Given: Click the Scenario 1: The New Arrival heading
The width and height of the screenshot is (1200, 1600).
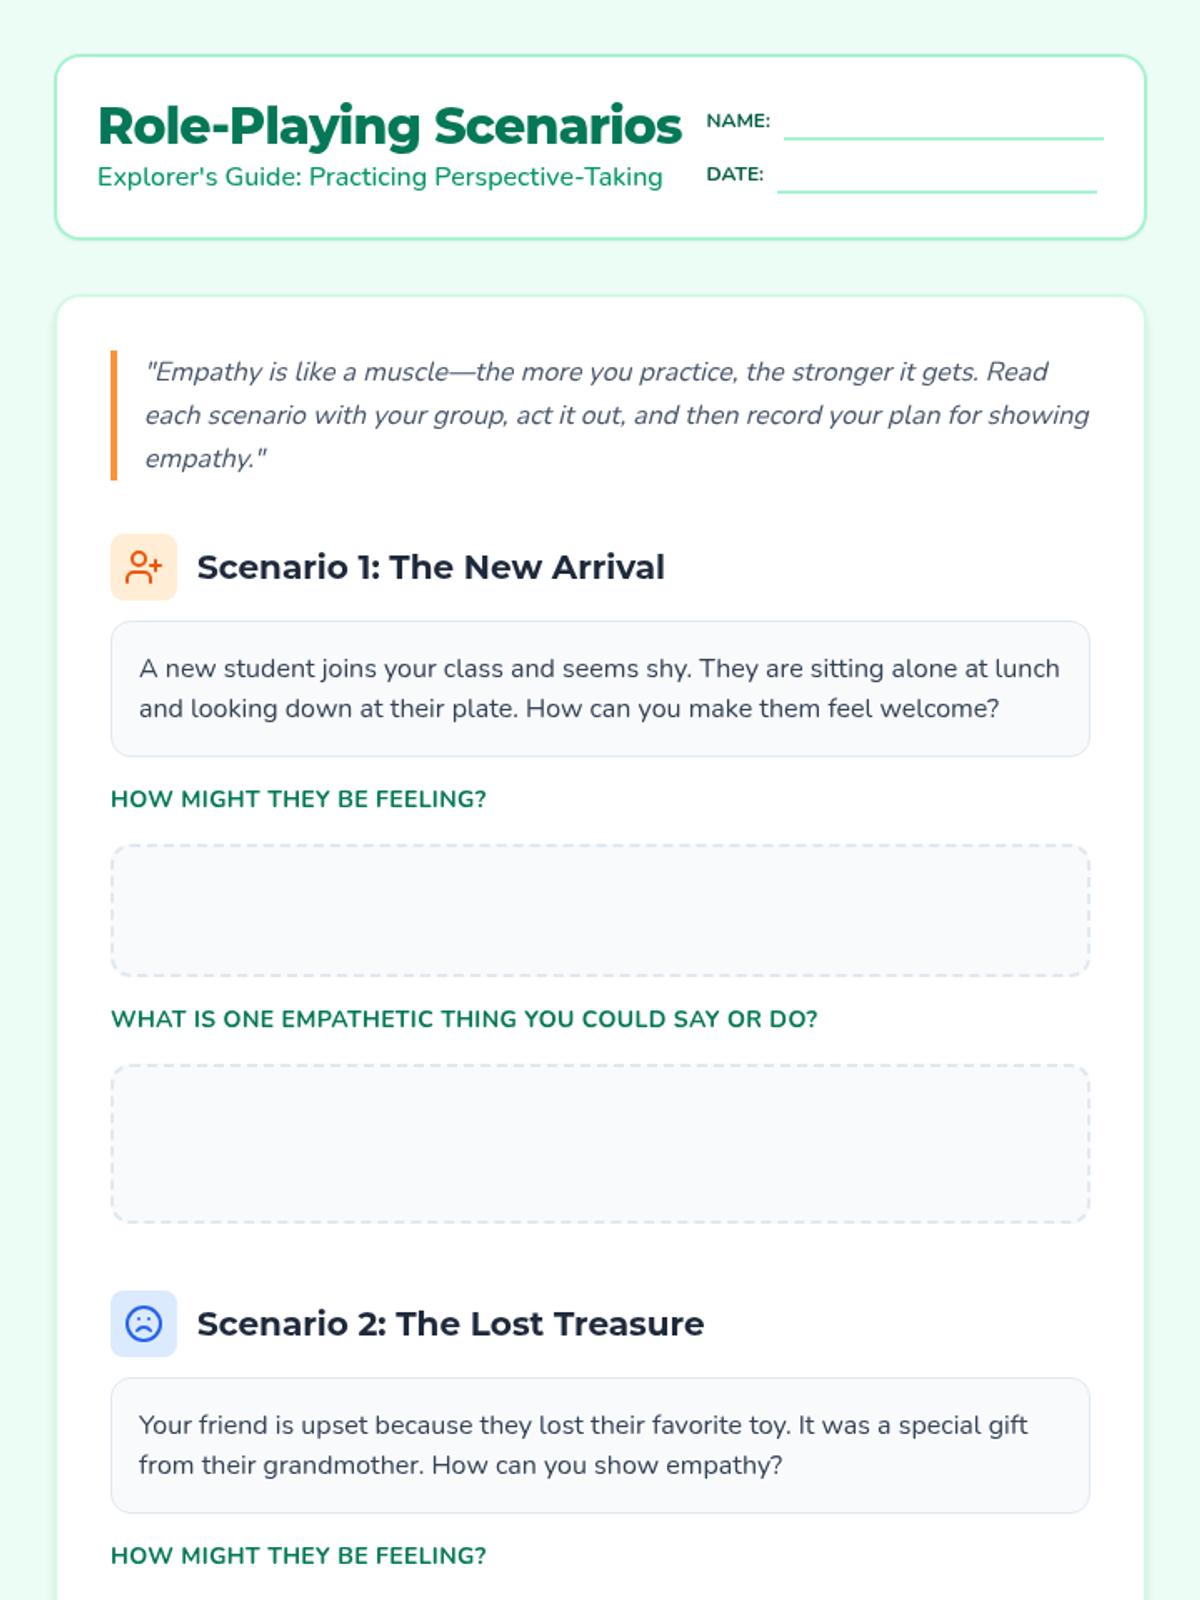Looking at the screenshot, I should coord(430,568).
